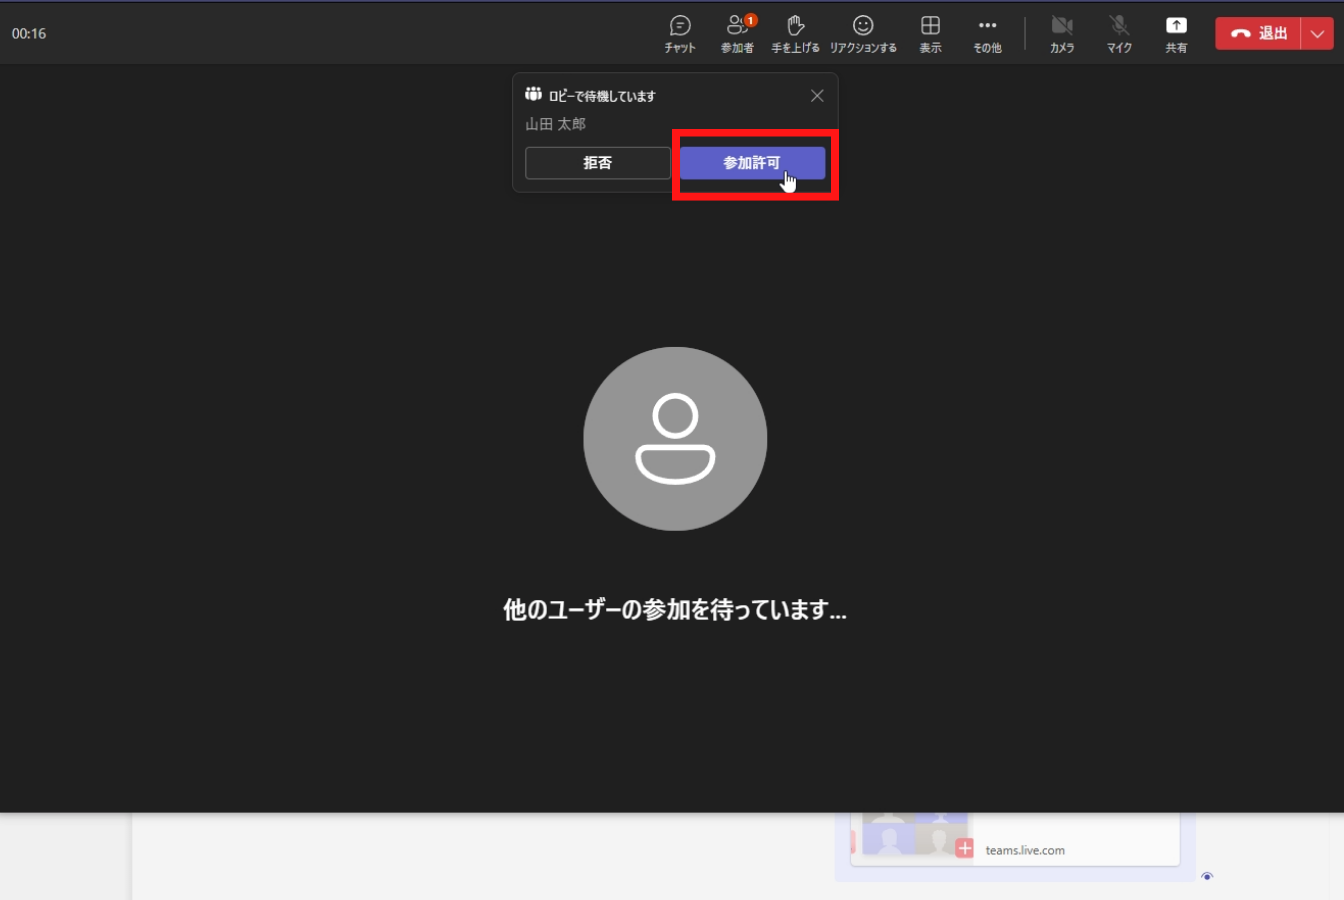Raise your hand with 手を上げる
Viewport: 1344px width, 900px height.
tap(795, 33)
